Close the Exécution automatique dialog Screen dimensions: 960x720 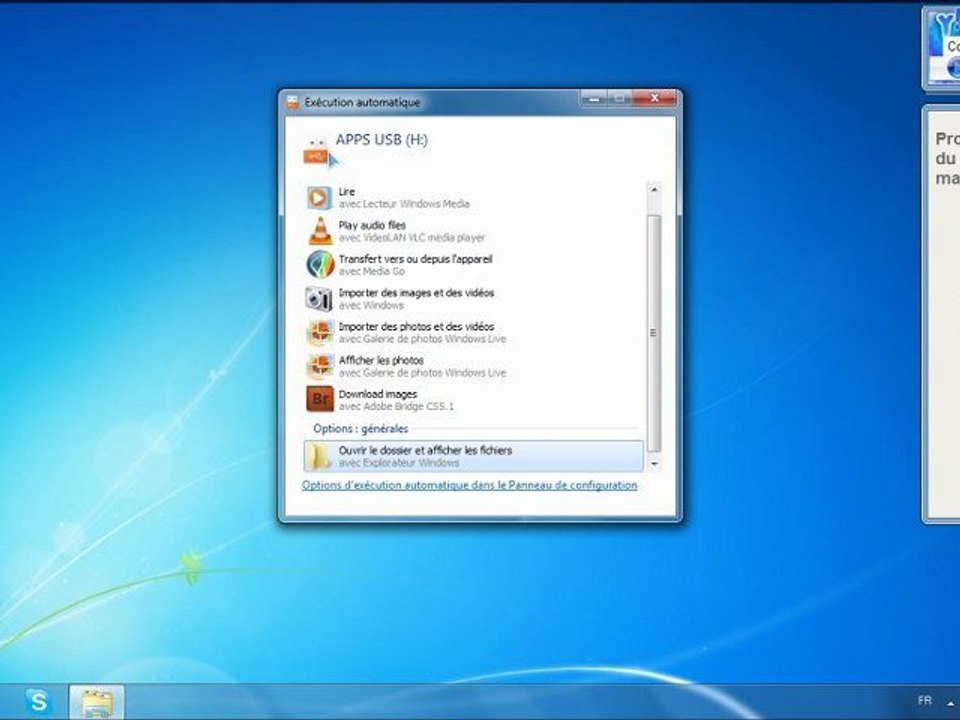654,98
